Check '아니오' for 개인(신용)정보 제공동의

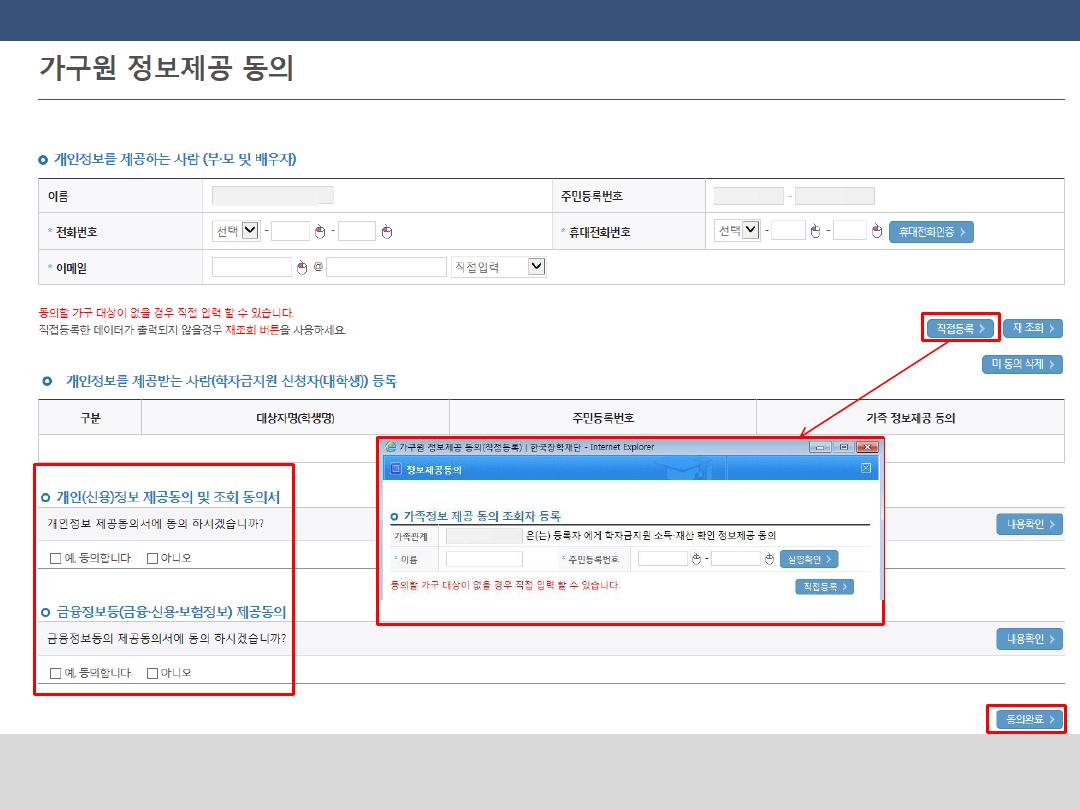click(153, 558)
